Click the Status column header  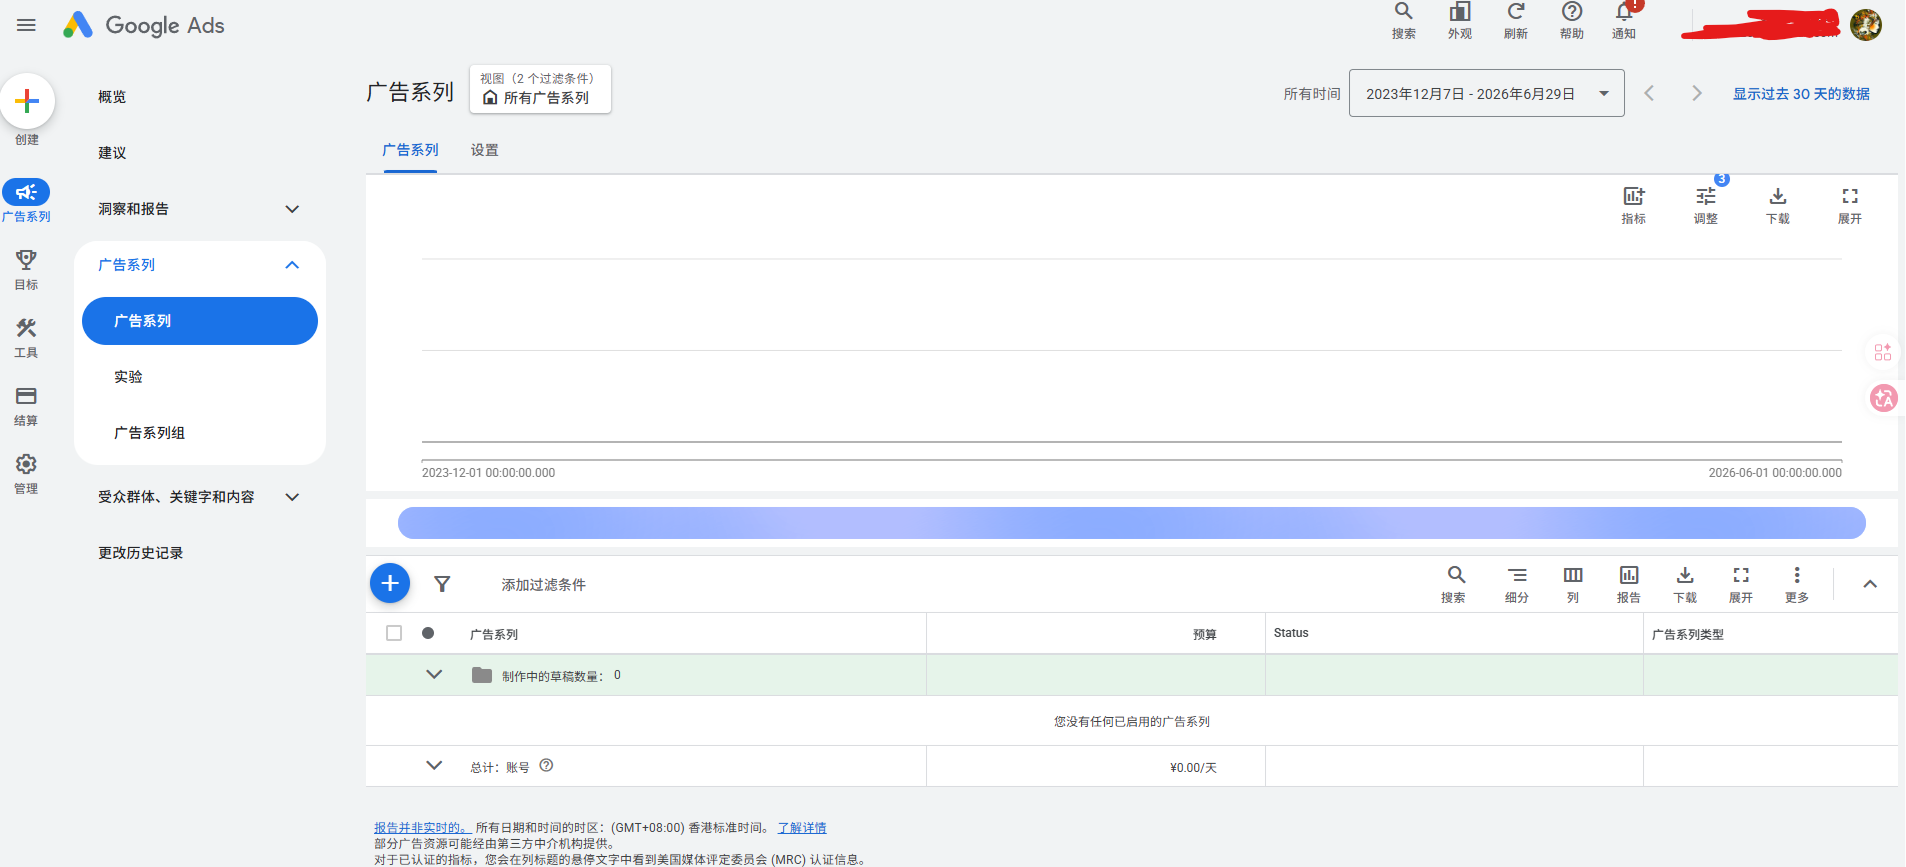[x=1291, y=633]
